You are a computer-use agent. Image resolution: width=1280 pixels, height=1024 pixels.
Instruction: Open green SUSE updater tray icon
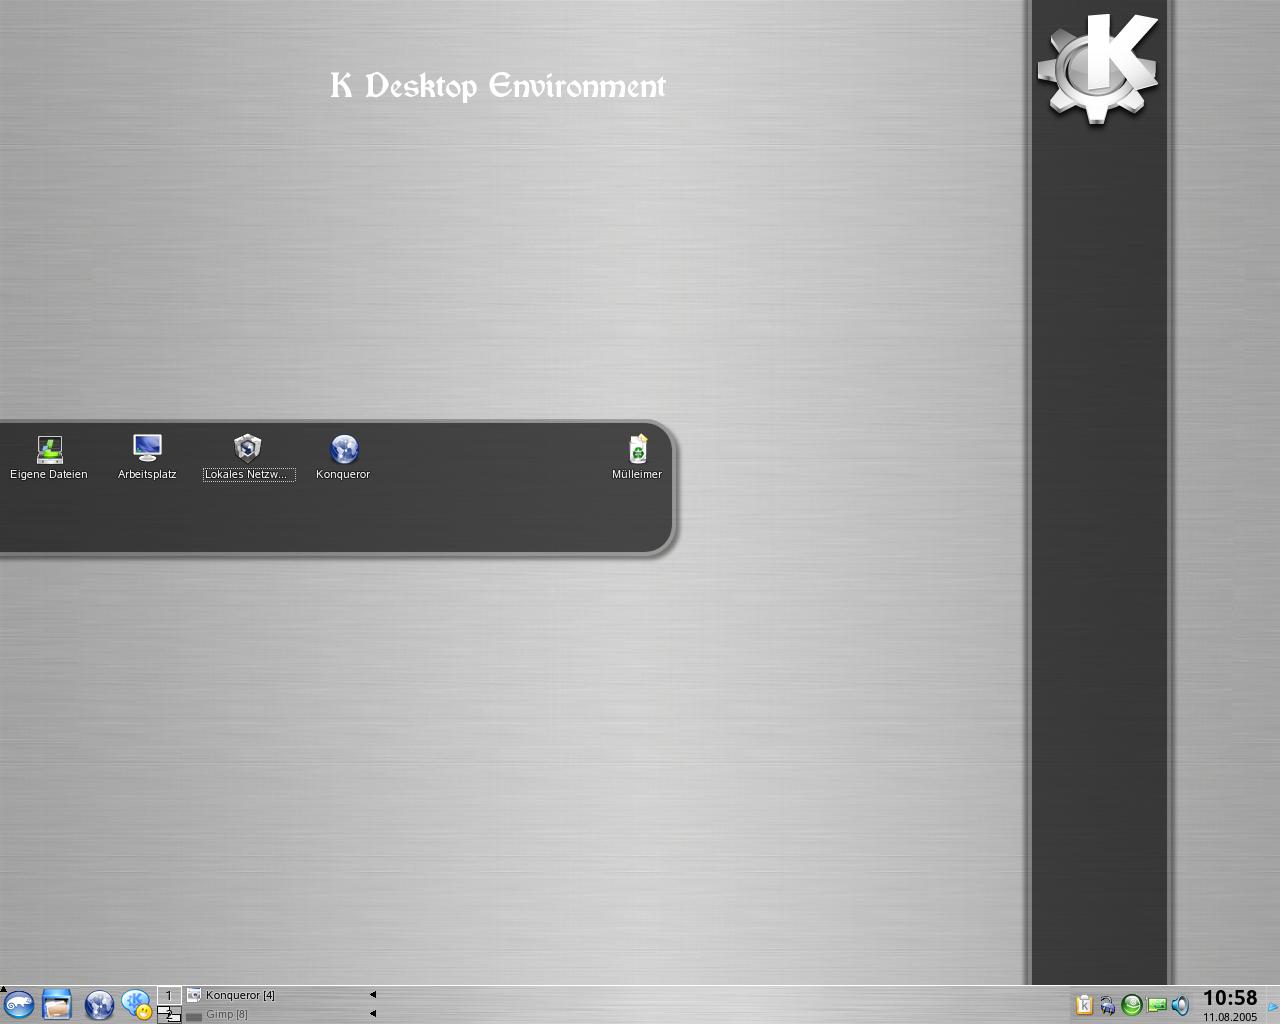[1132, 1005]
